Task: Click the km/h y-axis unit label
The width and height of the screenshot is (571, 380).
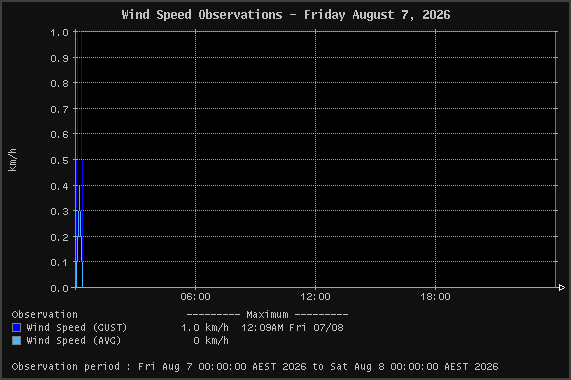Action: (12, 160)
